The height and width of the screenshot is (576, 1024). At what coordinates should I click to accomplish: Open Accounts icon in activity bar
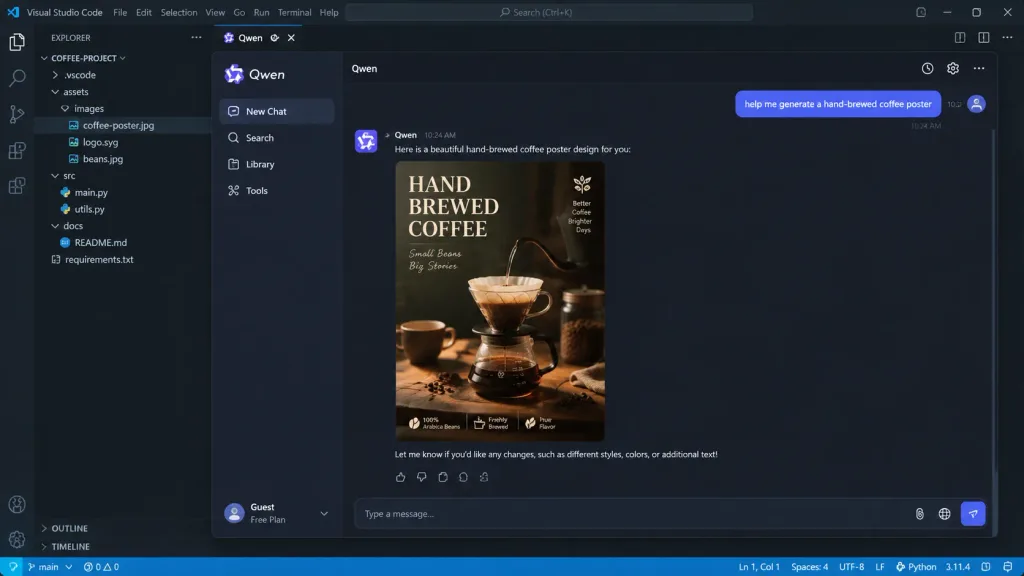tap(17, 504)
